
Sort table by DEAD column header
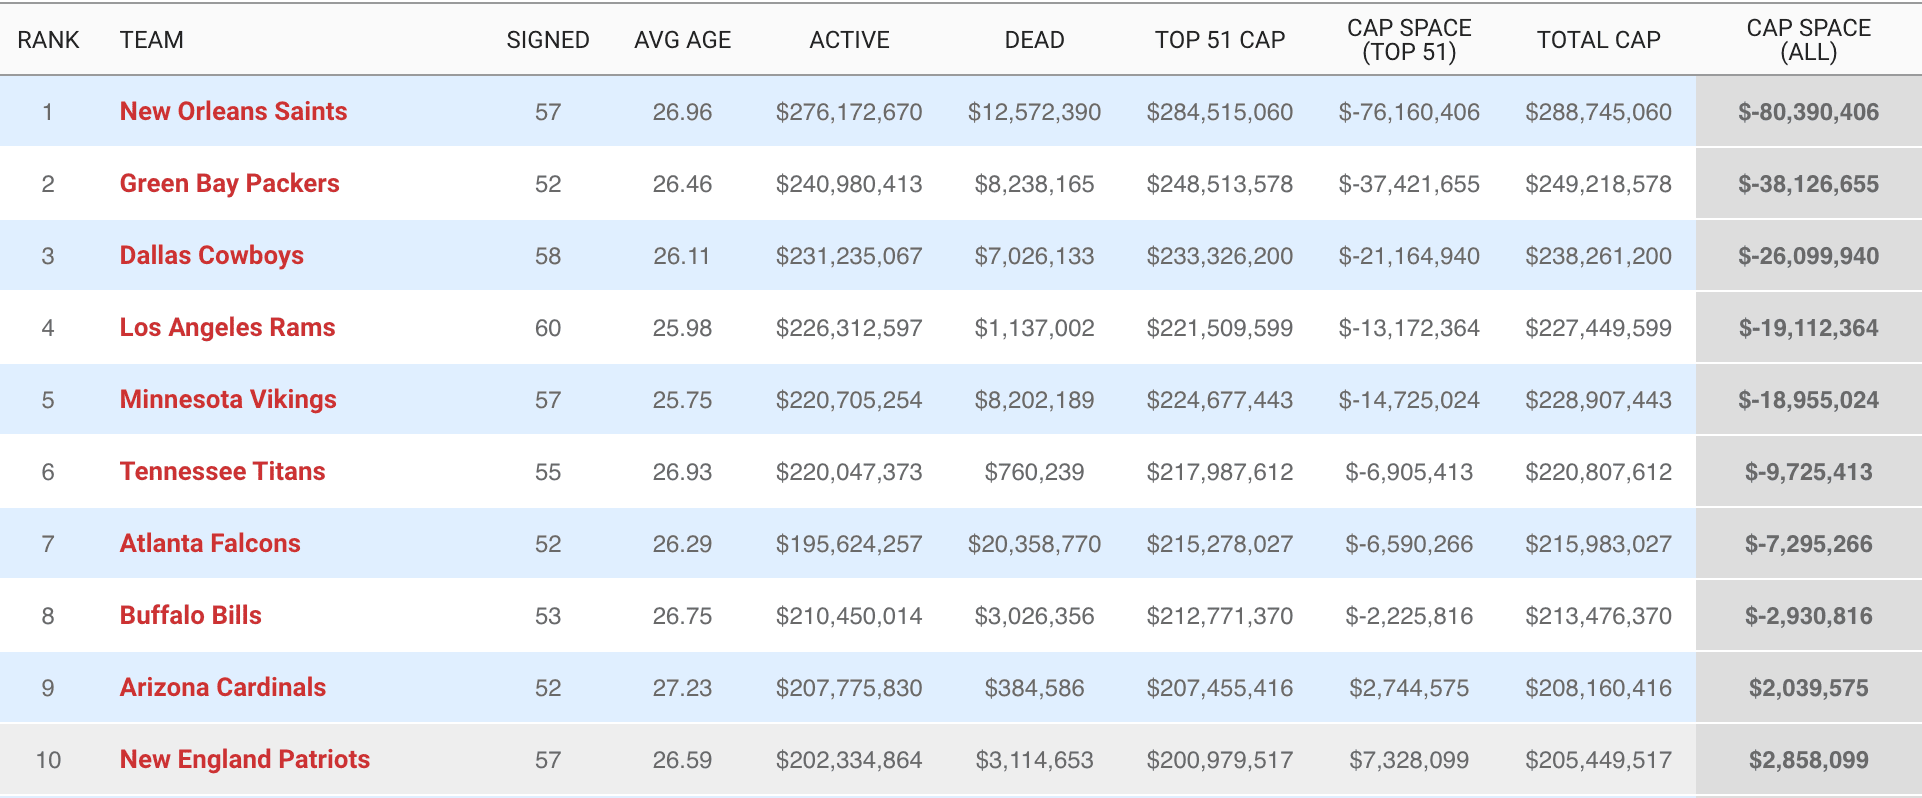[1034, 40]
